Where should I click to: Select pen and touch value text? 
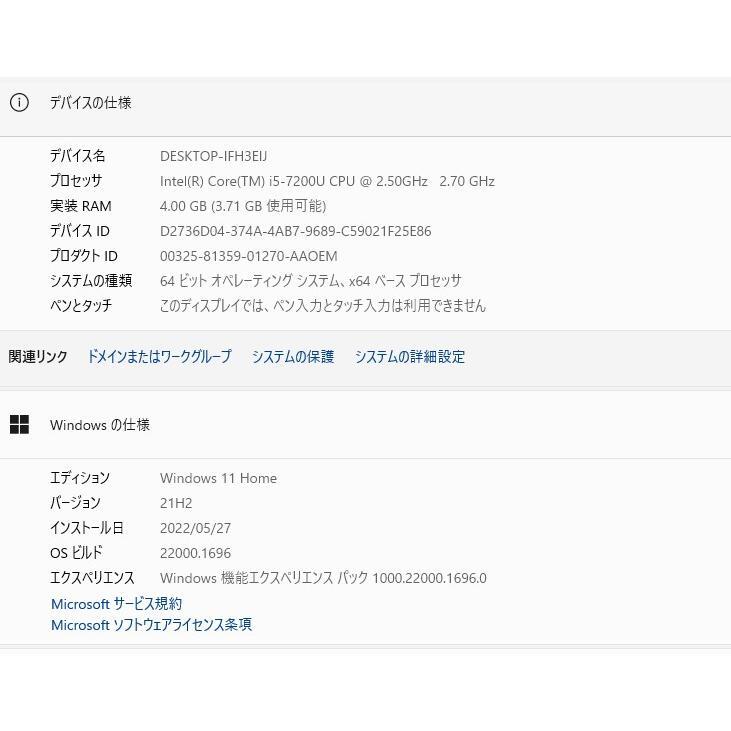(323, 306)
